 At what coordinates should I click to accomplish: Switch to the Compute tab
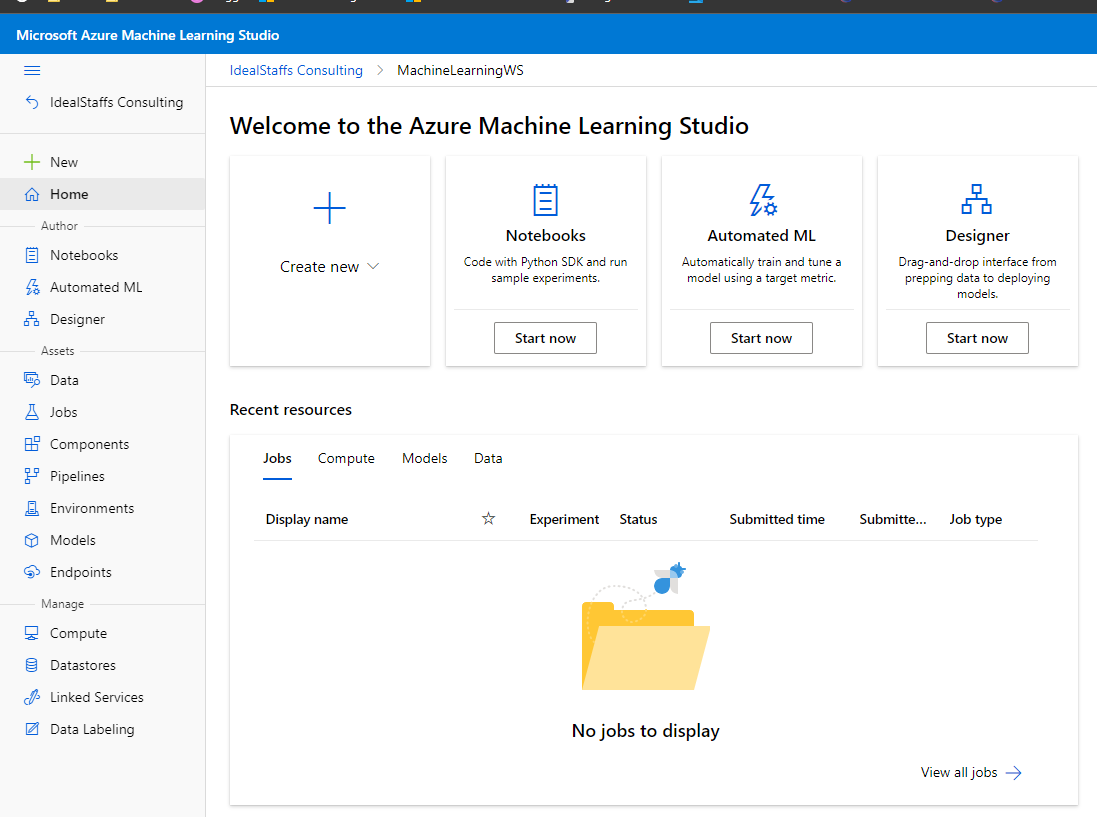click(x=346, y=458)
